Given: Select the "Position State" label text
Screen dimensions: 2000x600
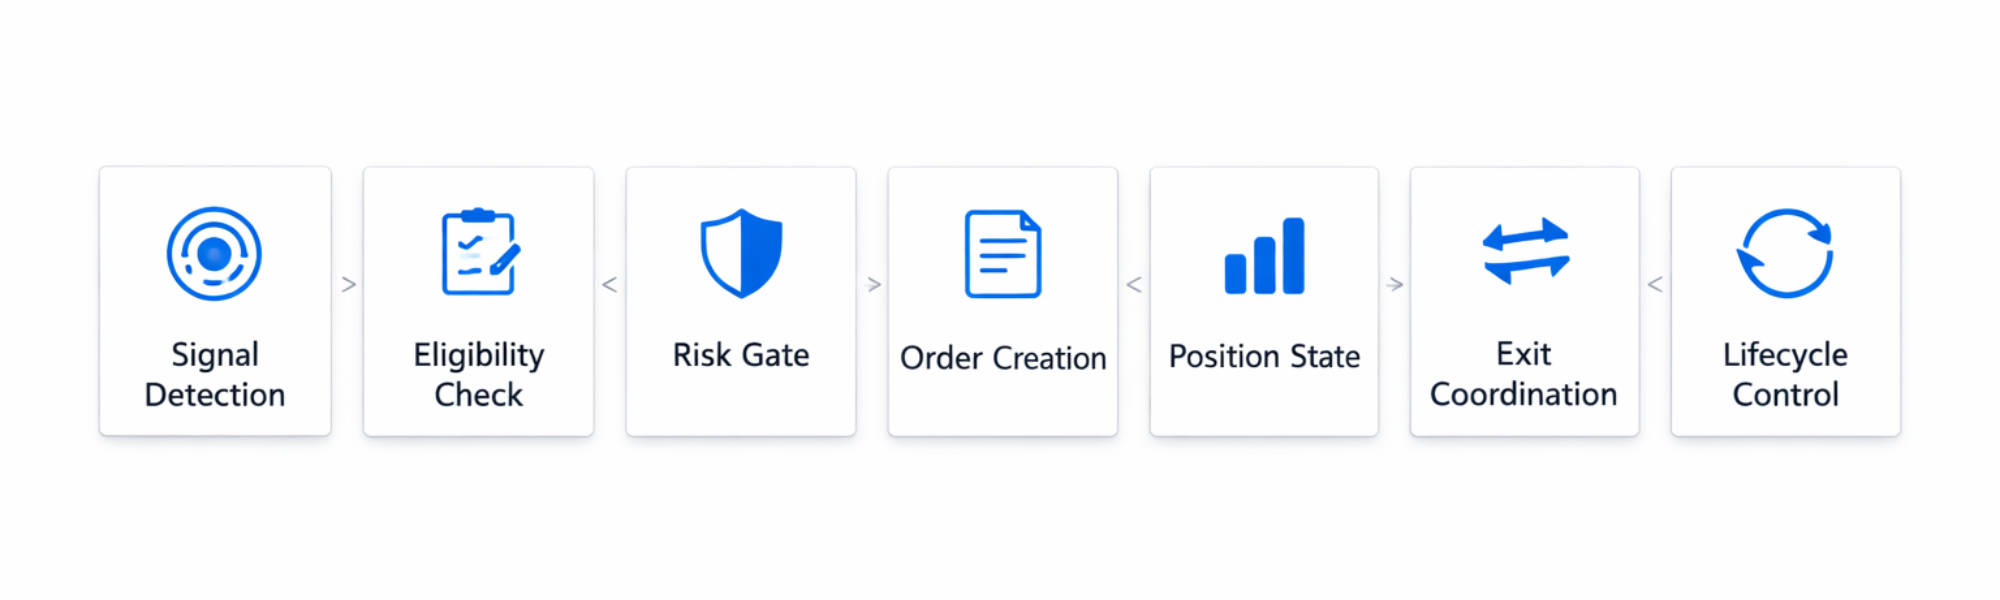Looking at the screenshot, I should [x=1264, y=356].
